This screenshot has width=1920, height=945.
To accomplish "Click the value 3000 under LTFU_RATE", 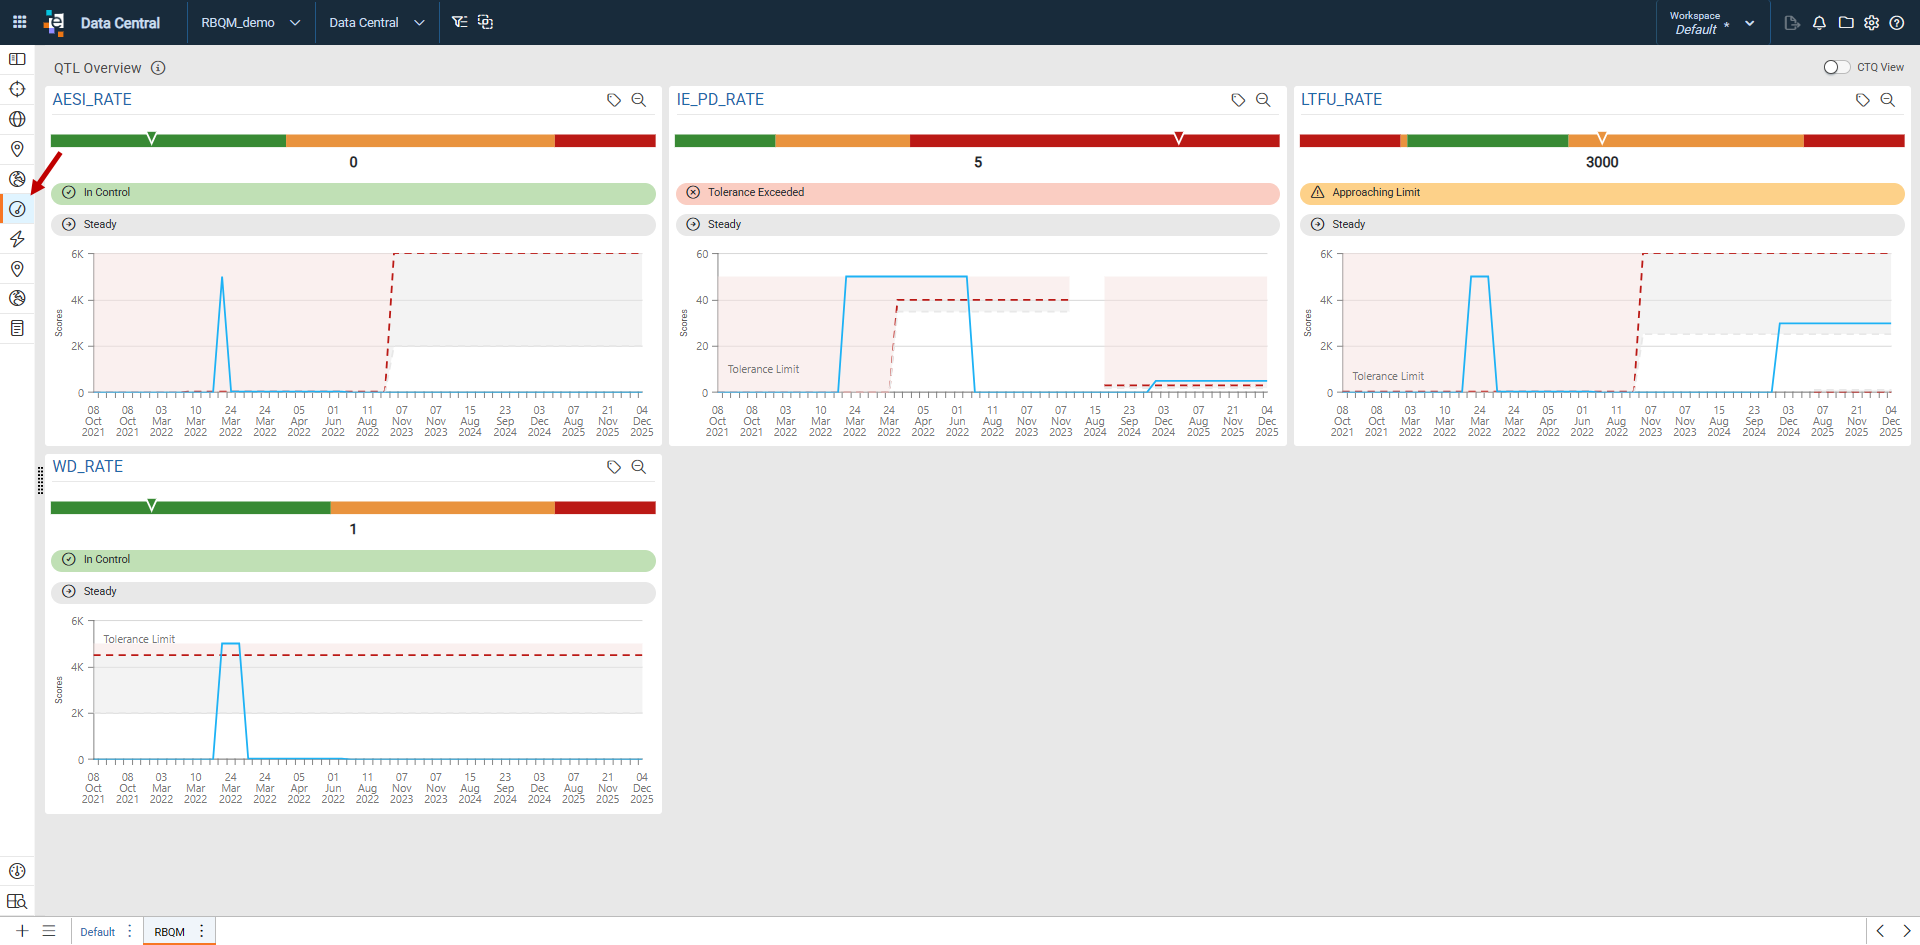I will tap(1602, 162).
